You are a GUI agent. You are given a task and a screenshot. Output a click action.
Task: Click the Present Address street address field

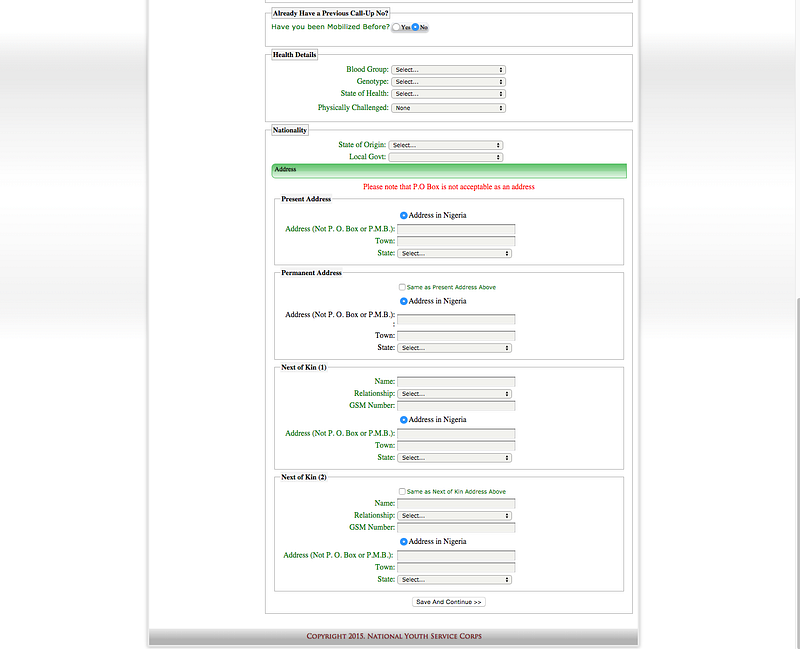click(x=456, y=229)
